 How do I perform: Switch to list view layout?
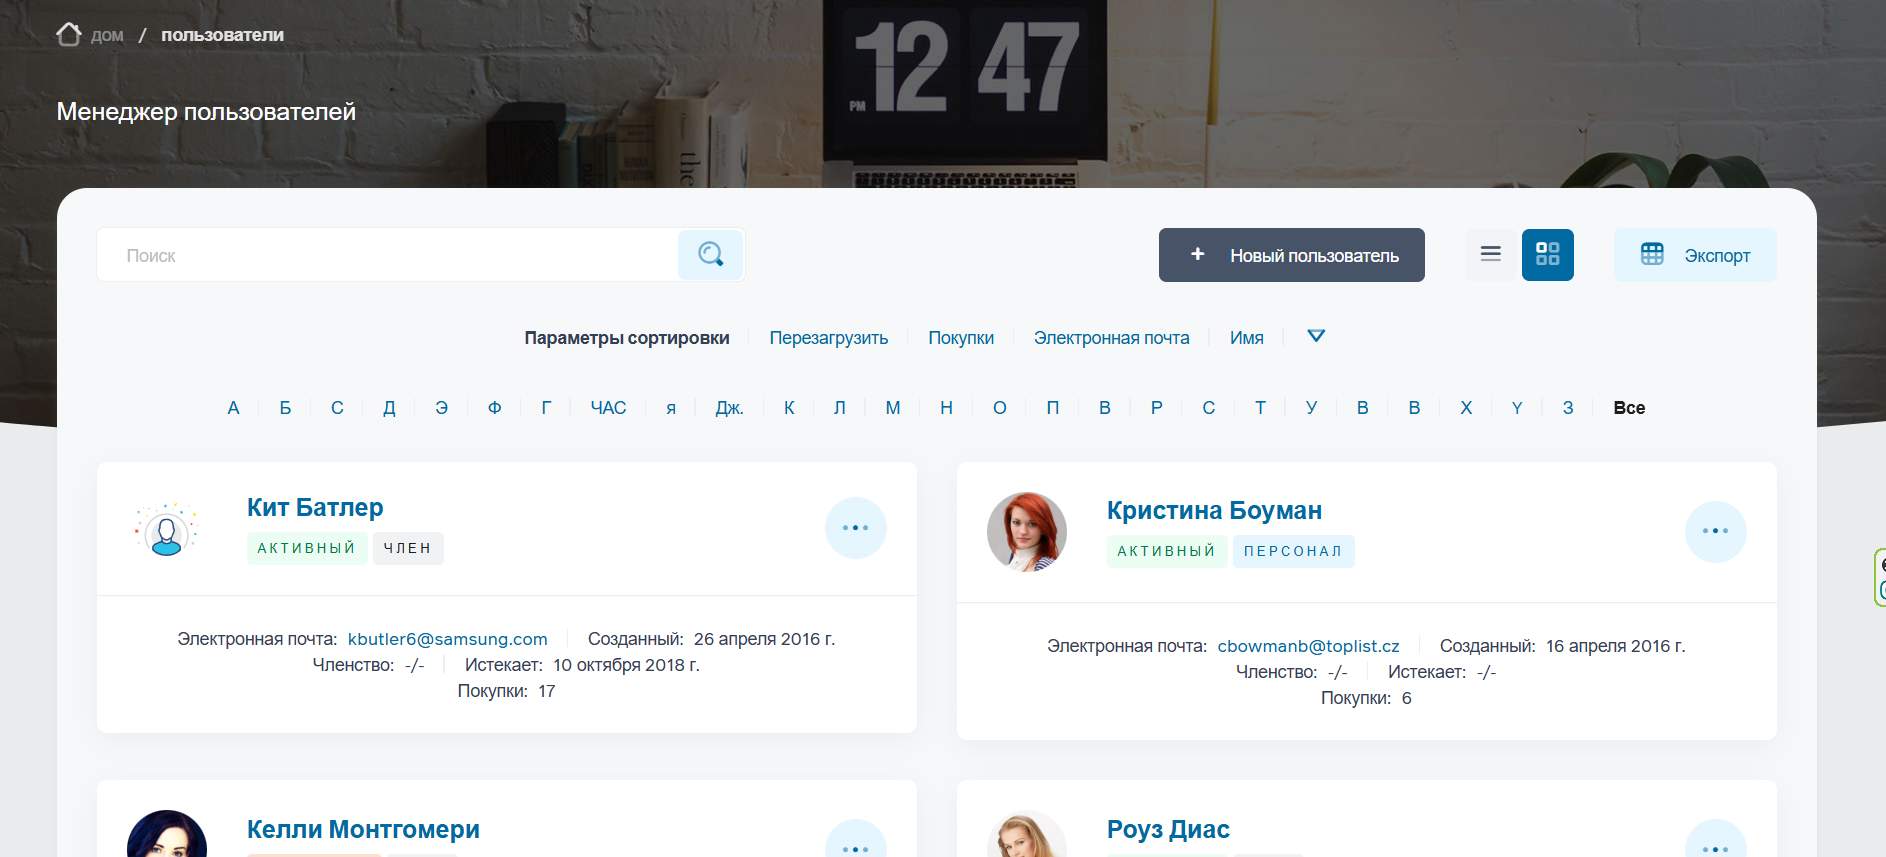1491,254
